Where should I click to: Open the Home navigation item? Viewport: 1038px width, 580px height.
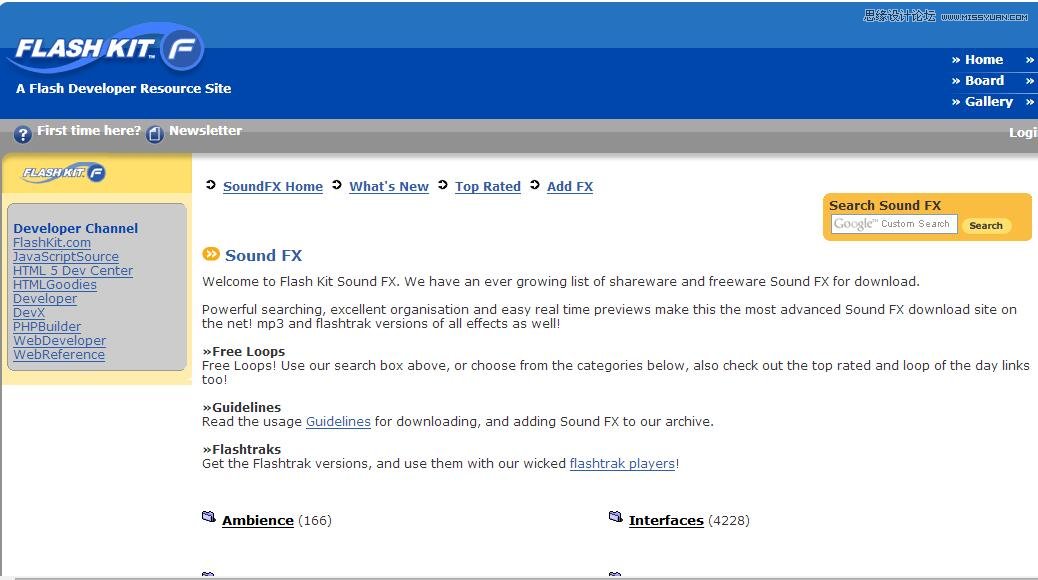coord(984,60)
